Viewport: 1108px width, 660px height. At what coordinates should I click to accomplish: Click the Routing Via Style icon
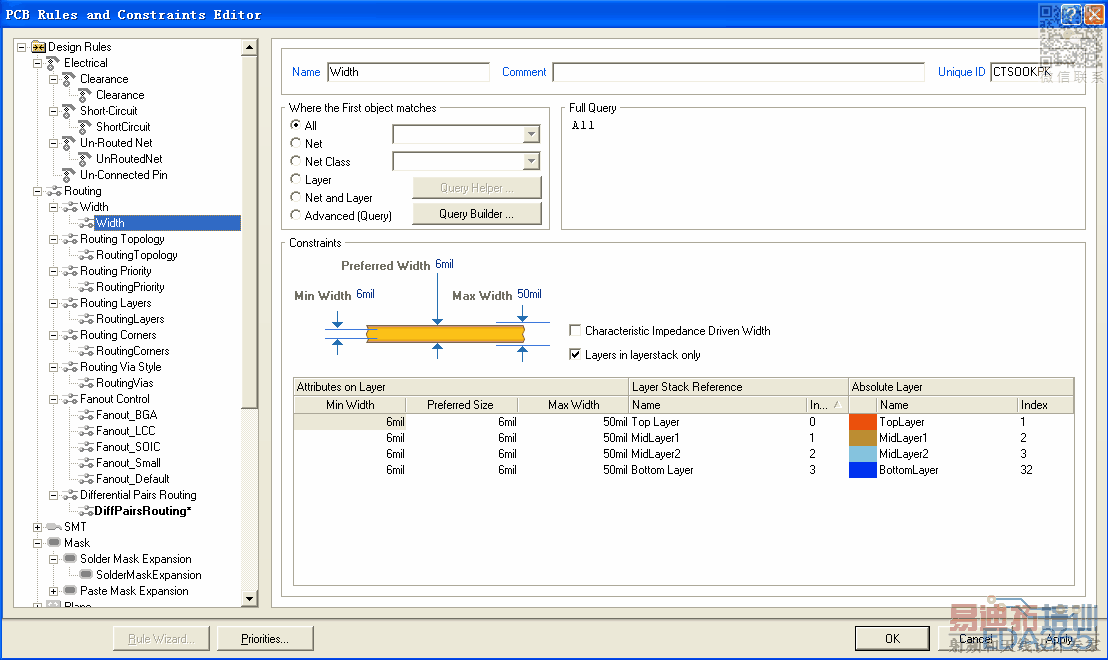click(x=69, y=367)
